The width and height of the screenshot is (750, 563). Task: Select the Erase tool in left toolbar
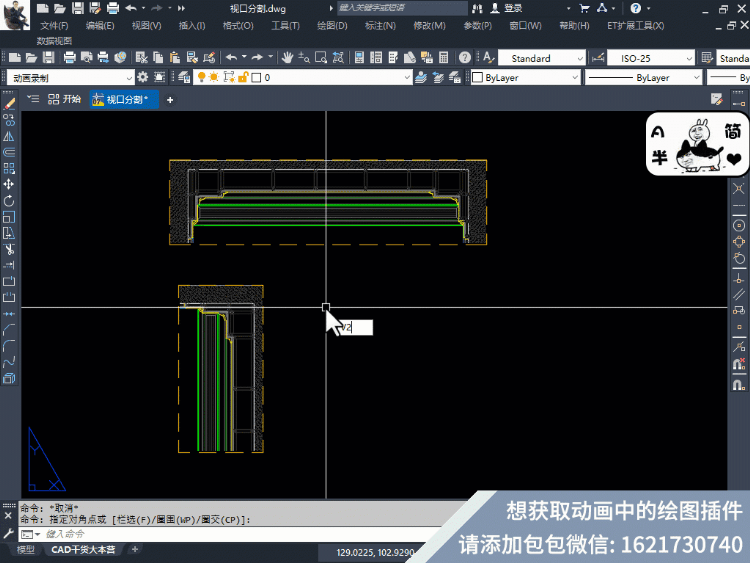point(9,103)
